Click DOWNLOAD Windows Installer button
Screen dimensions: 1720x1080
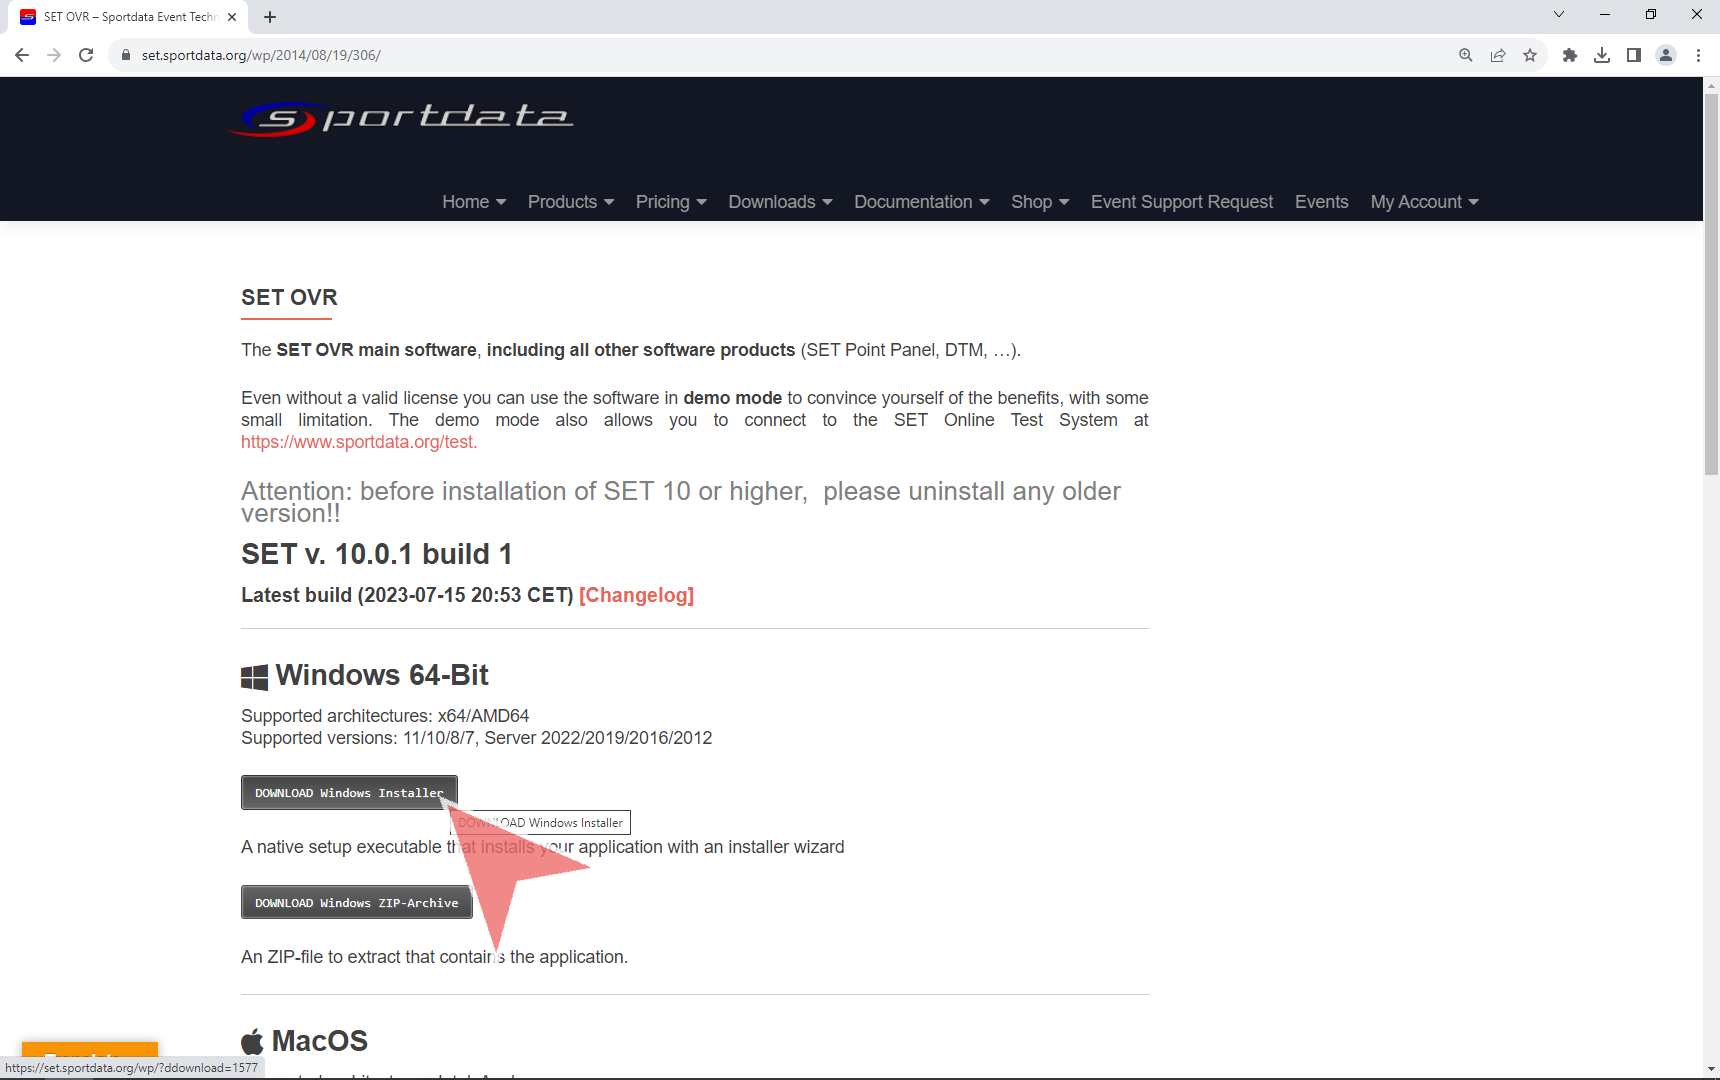[349, 793]
